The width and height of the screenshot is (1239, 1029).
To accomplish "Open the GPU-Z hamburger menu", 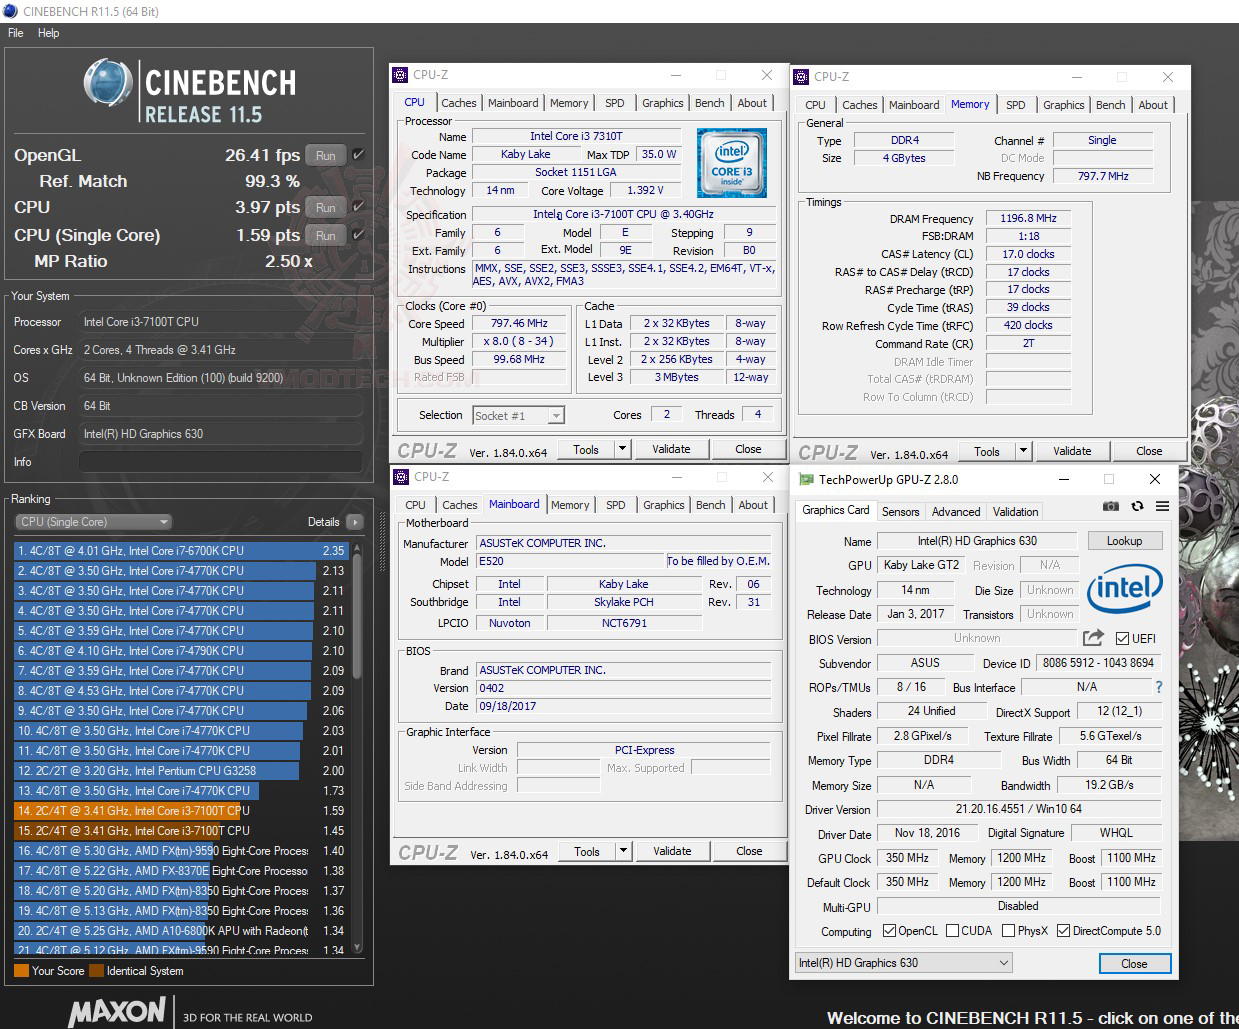I will click(x=1162, y=506).
